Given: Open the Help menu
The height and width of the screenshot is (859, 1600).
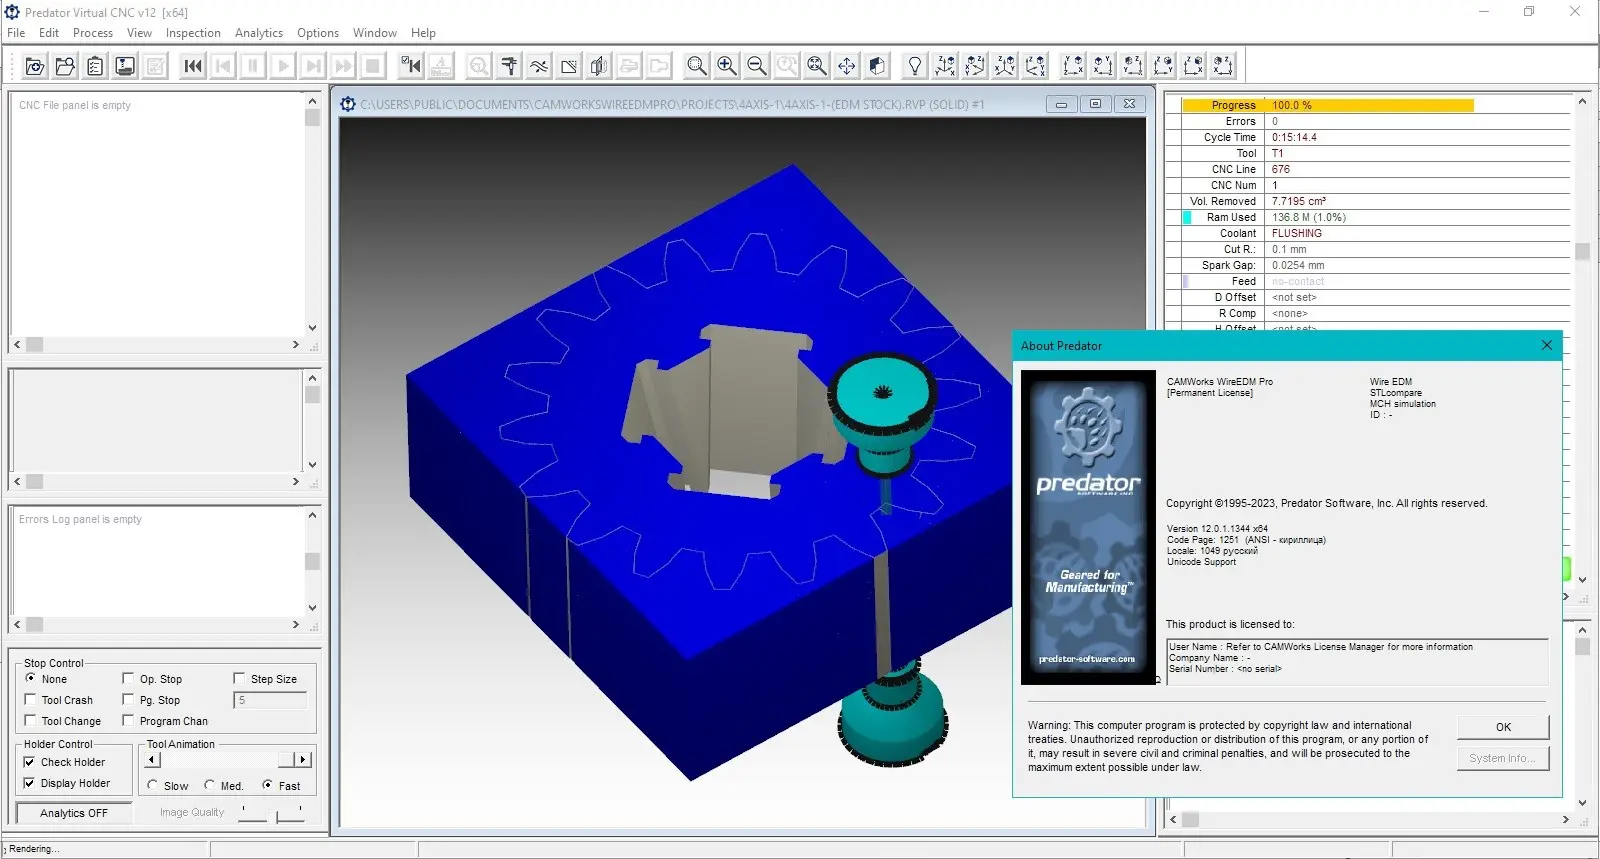Looking at the screenshot, I should [x=423, y=33].
